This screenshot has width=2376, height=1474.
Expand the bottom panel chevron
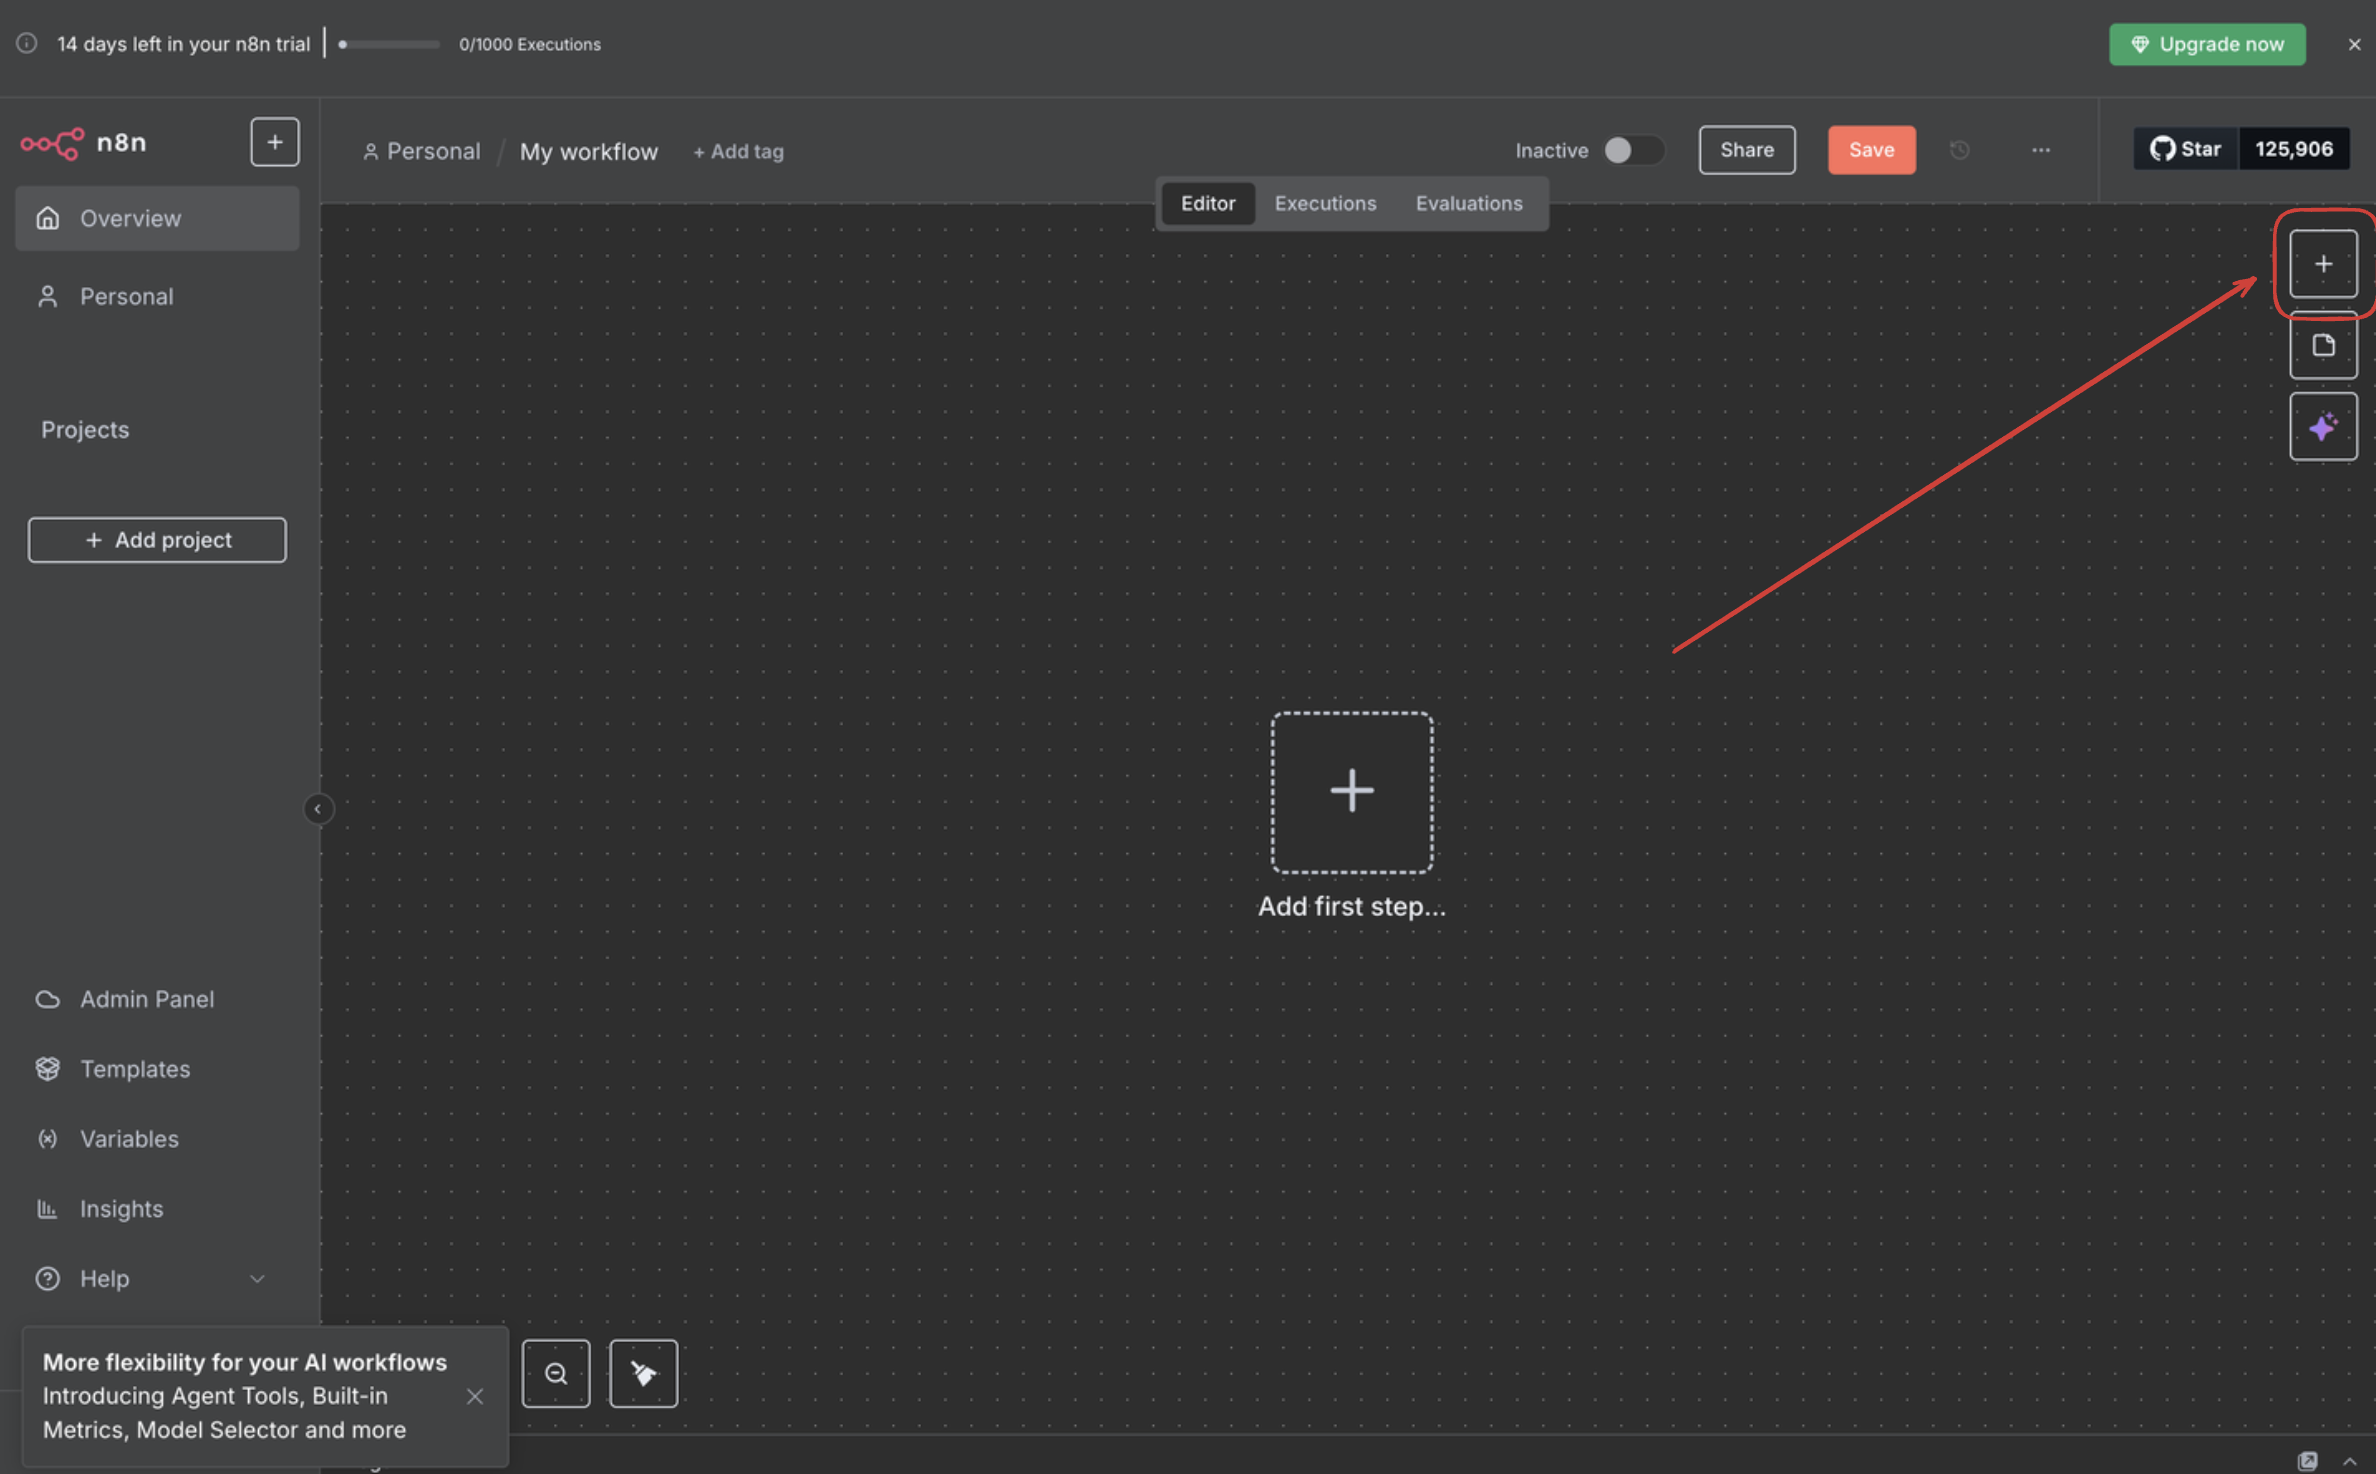[2349, 1461]
